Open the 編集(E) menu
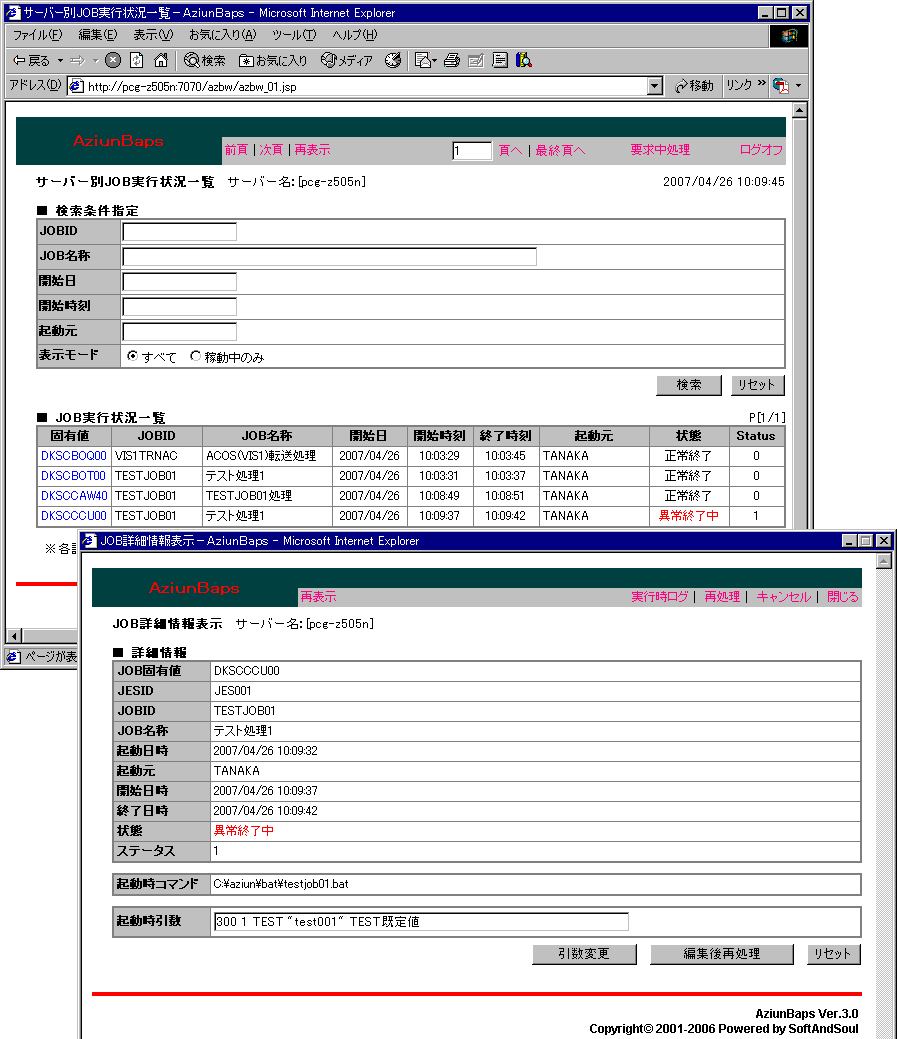The width and height of the screenshot is (897, 1039). pyautogui.click(x=97, y=34)
